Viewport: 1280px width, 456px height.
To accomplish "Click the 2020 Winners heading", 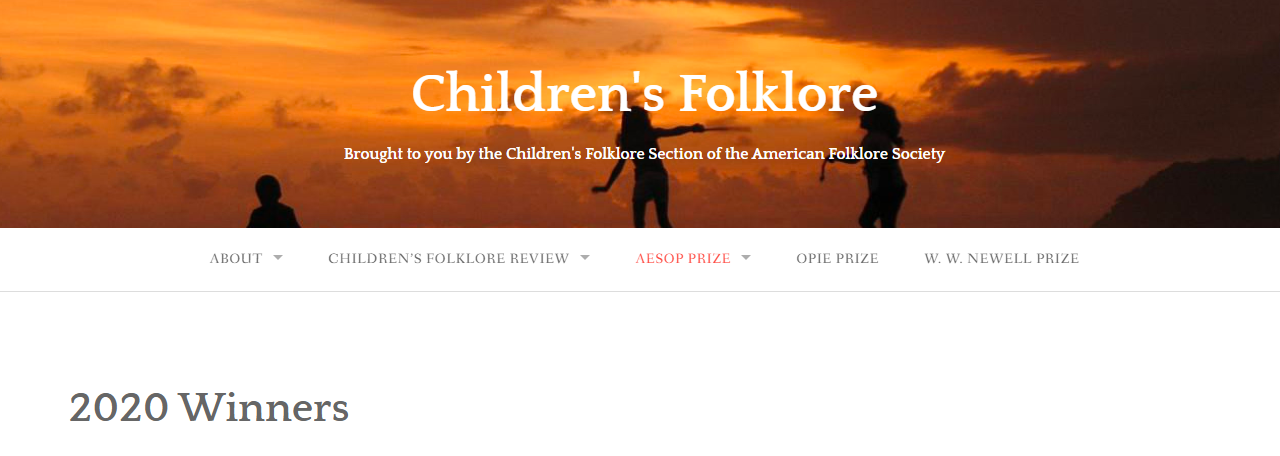I will 209,408.
